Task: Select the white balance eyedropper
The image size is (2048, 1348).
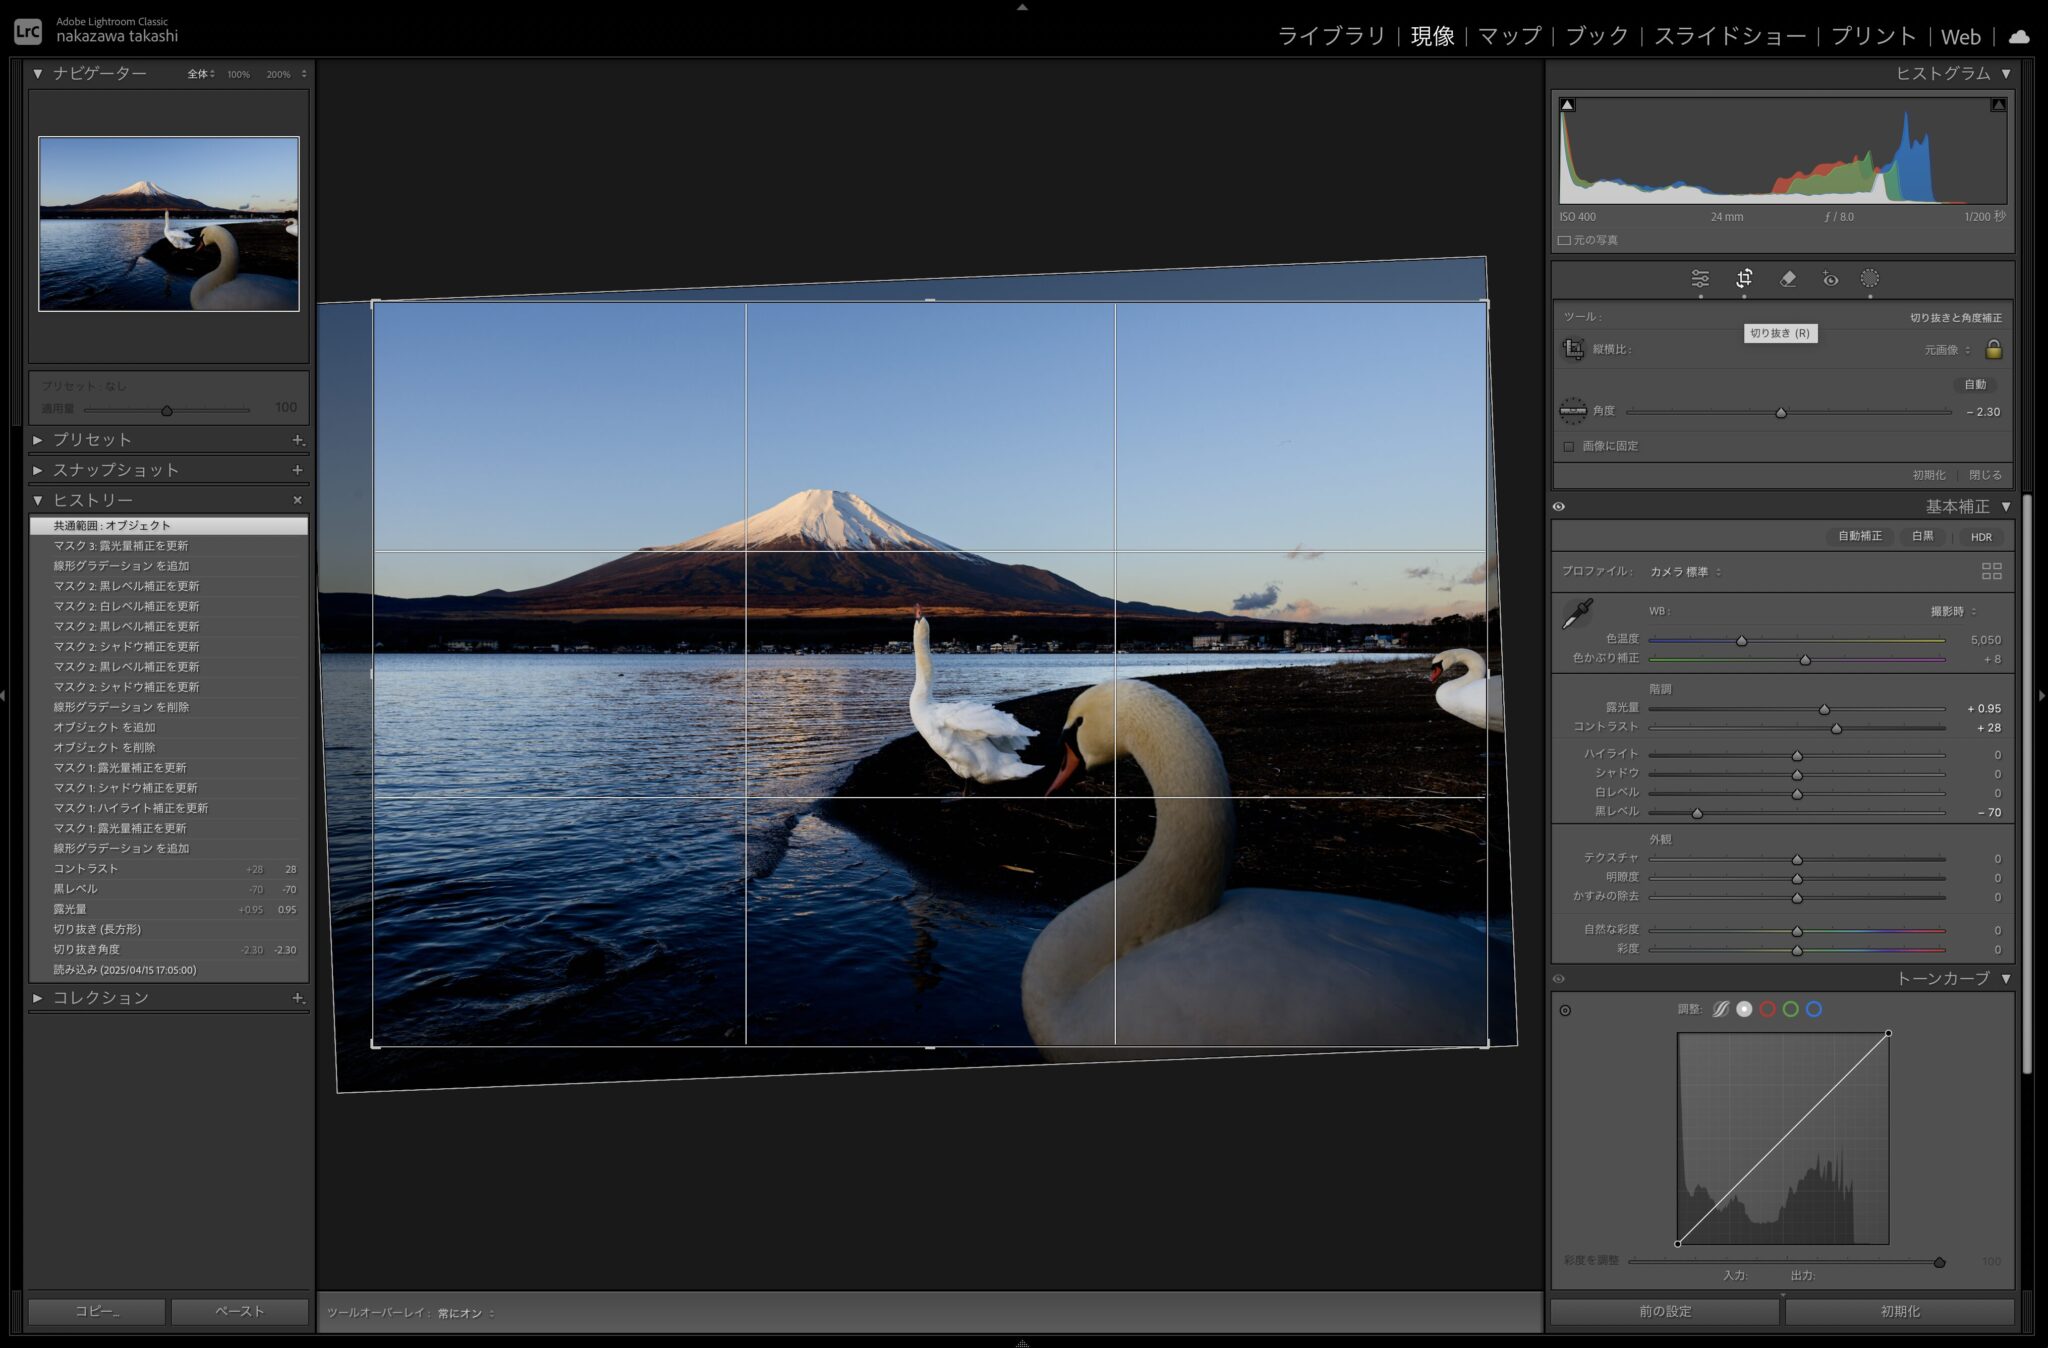Action: (x=1577, y=613)
